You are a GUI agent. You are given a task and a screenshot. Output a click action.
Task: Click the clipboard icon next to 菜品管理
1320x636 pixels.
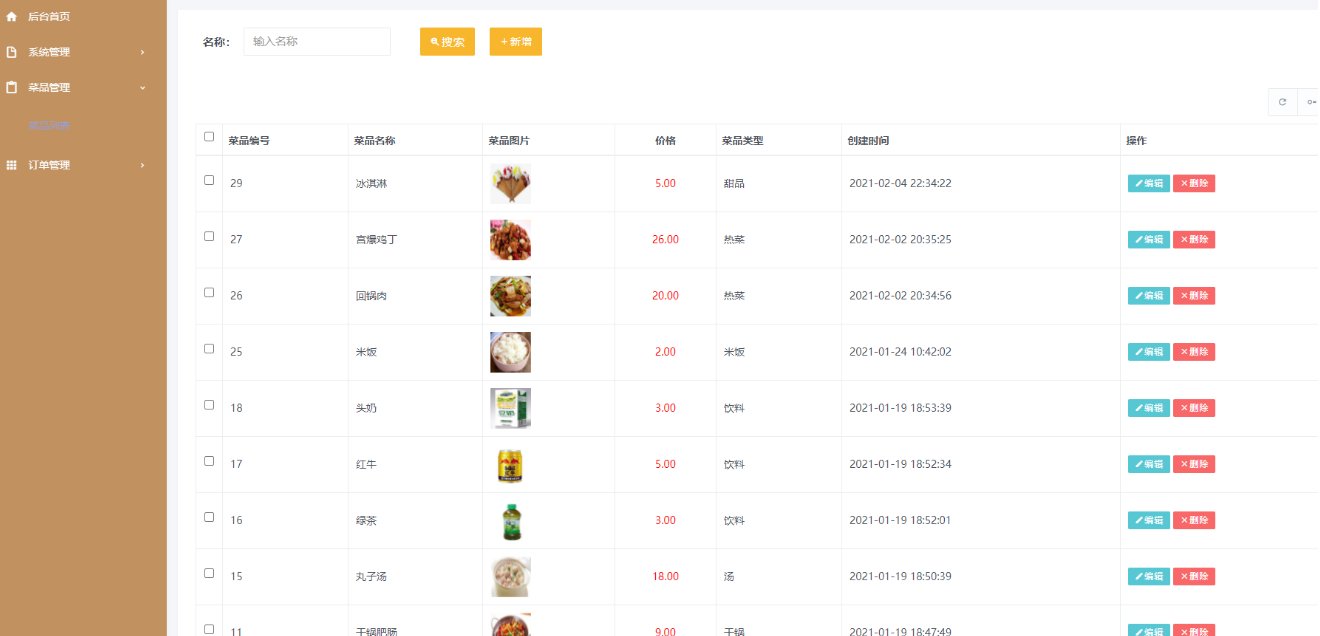click(12, 88)
